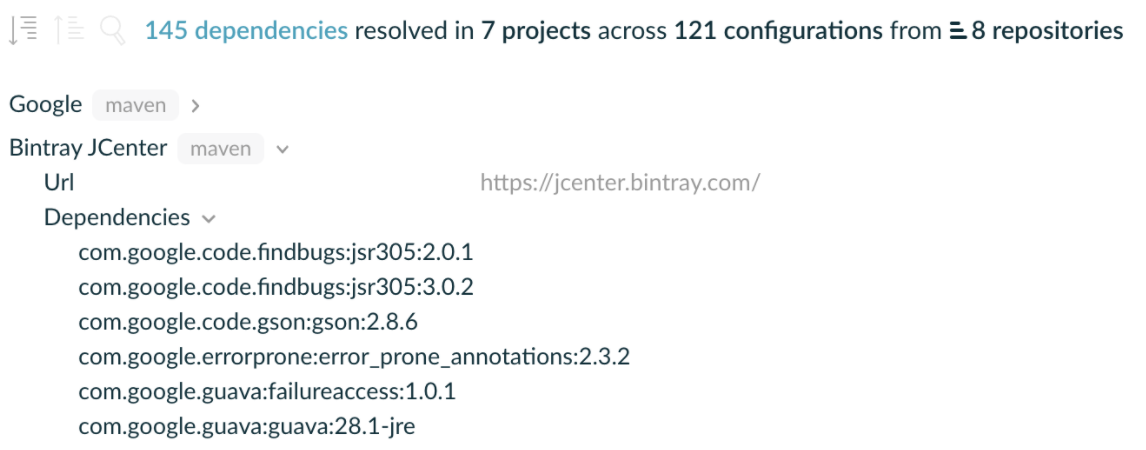Collapse the Dependencies list chevron
Screen dimensions: 1146x450
208,218
